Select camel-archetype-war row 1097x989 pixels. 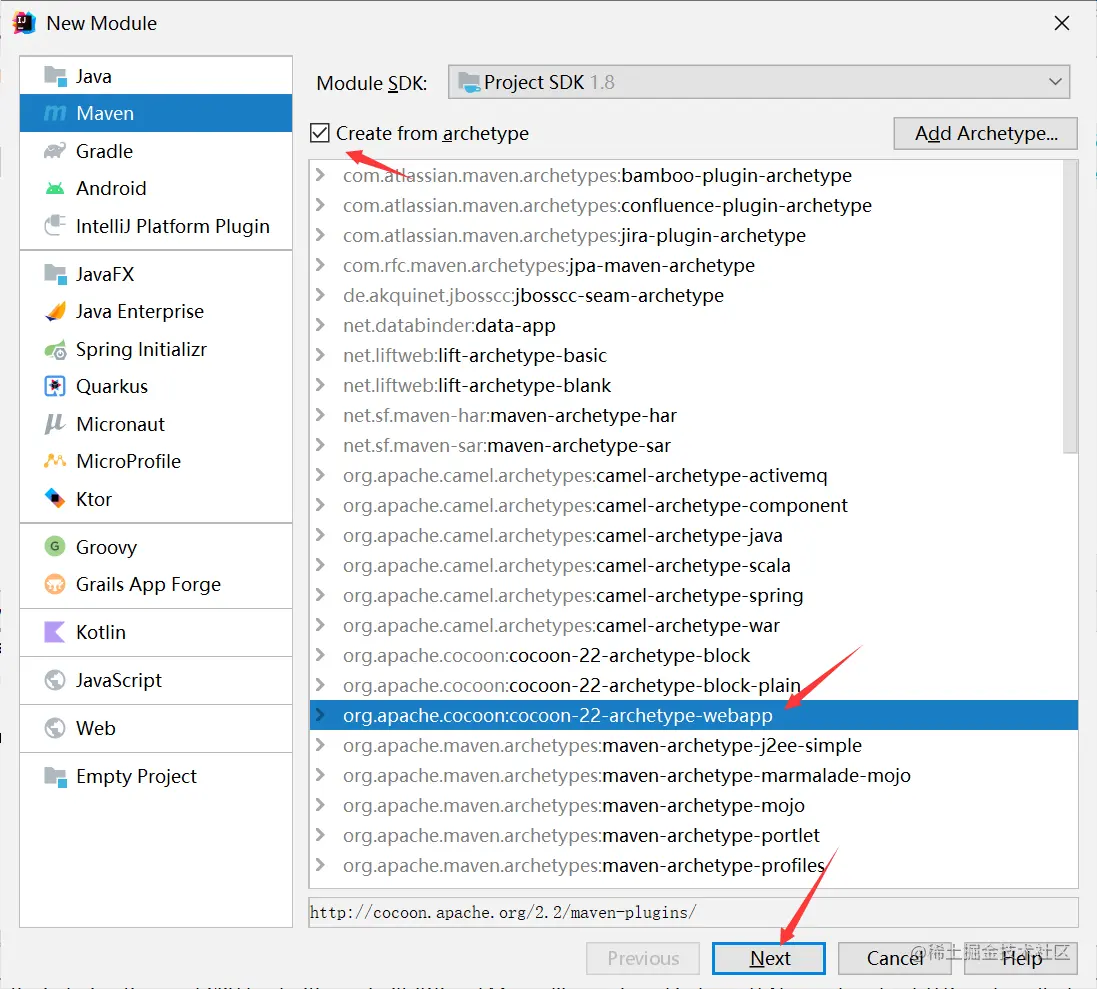[693, 625]
